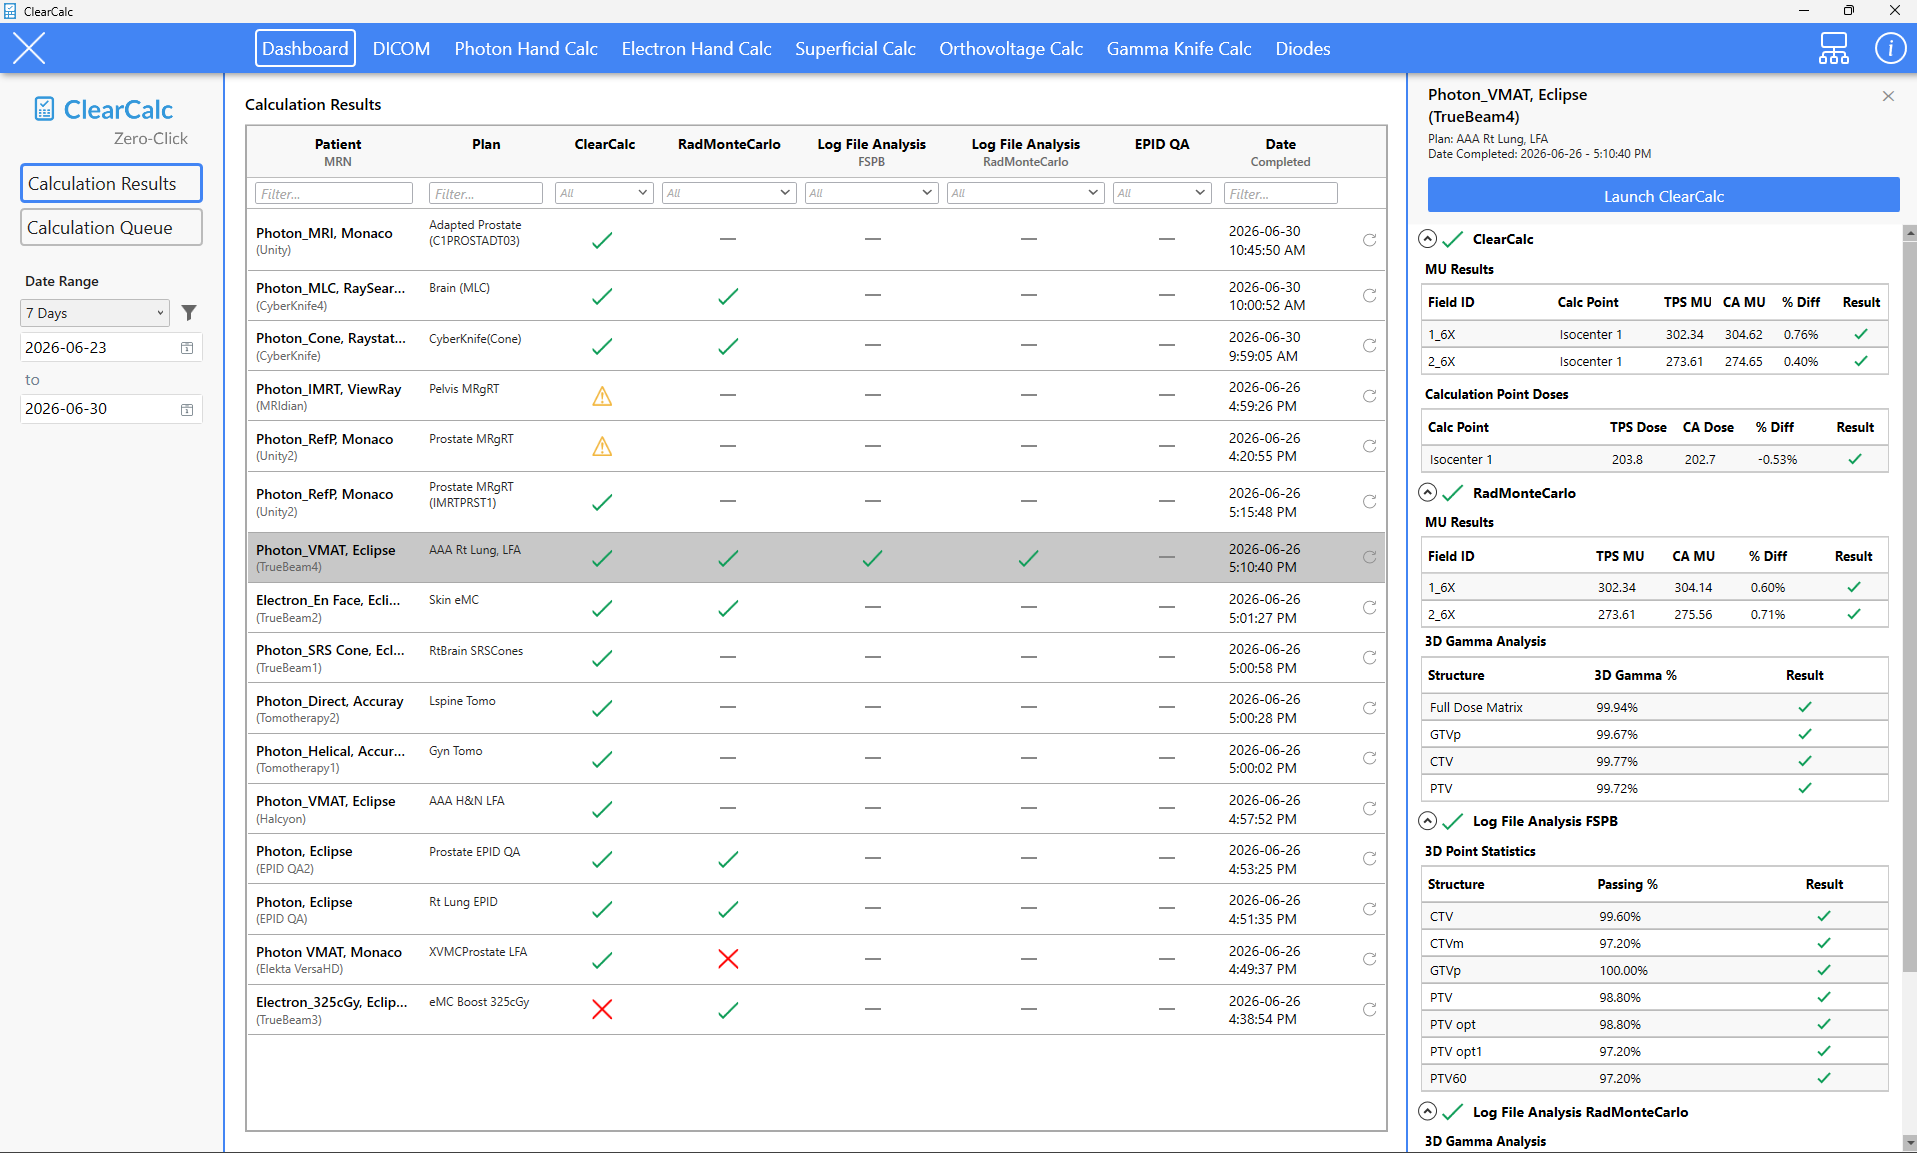Open the info icon in top bar

pyautogui.click(x=1889, y=48)
